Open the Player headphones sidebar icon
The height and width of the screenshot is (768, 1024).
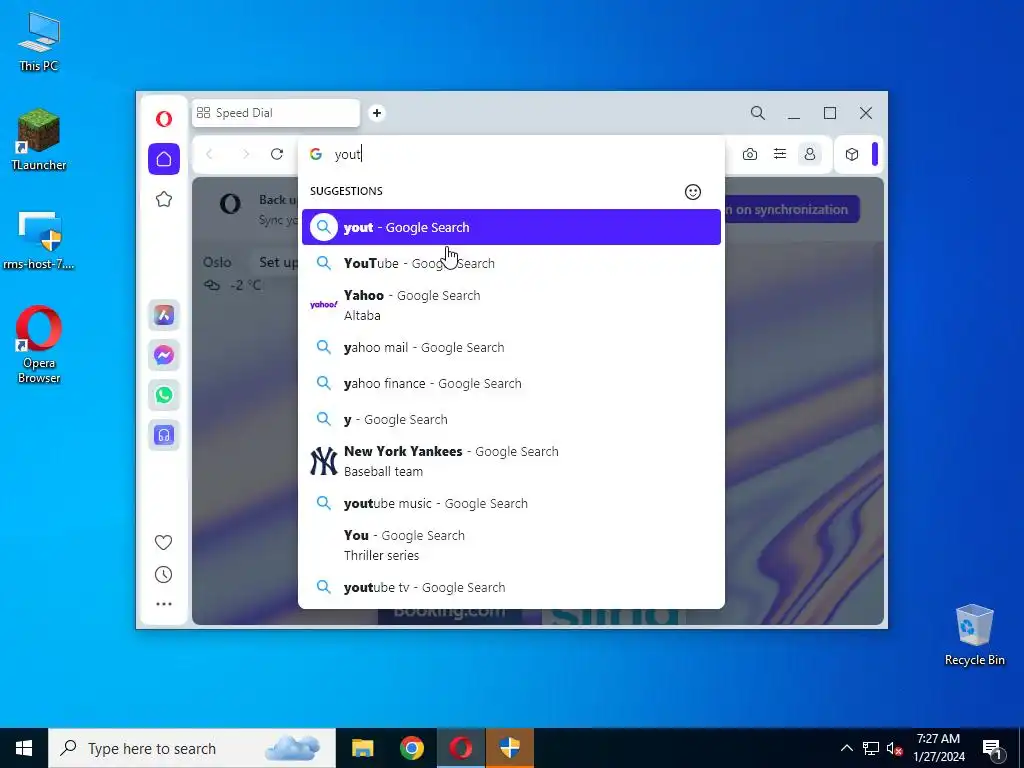[x=164, y=435]
